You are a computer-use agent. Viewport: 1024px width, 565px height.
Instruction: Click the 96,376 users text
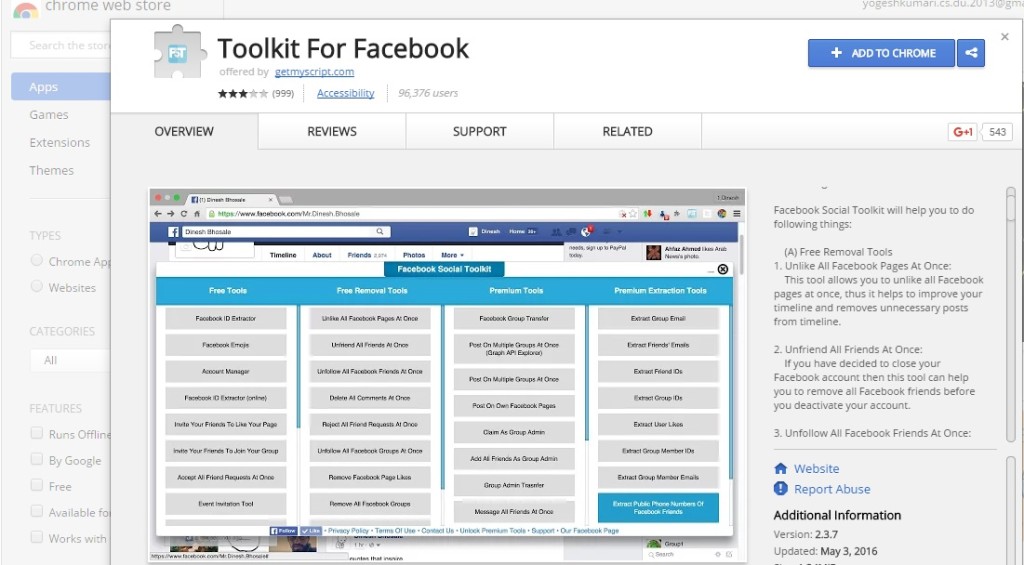[428, 93]
